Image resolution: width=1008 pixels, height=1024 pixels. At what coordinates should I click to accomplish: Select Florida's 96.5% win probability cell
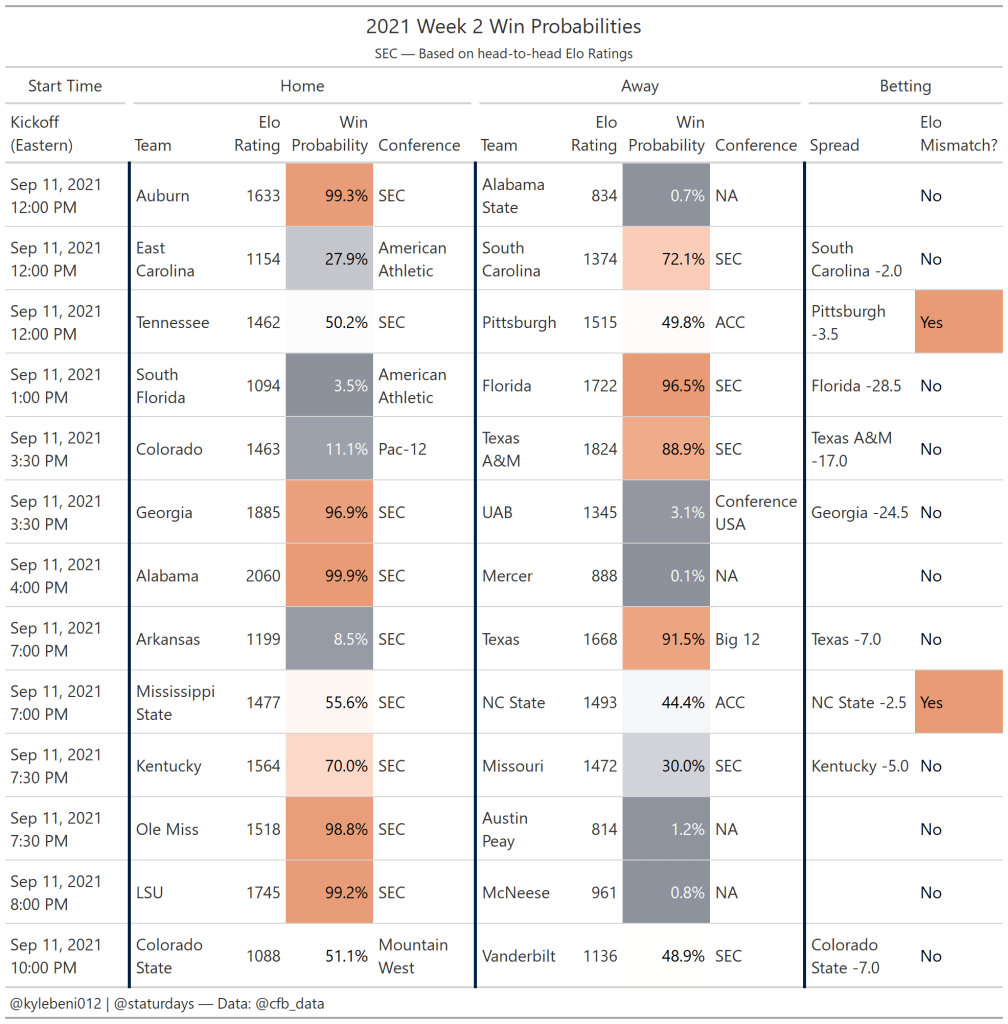[666, 386]
